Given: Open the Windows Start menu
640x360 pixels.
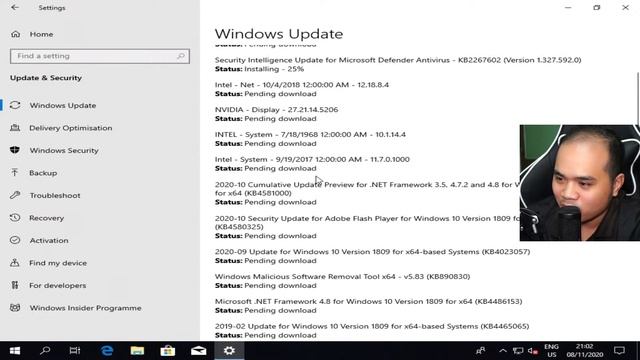Looking at the screenshot, I should pyautogui.click(x=15, y=351).
